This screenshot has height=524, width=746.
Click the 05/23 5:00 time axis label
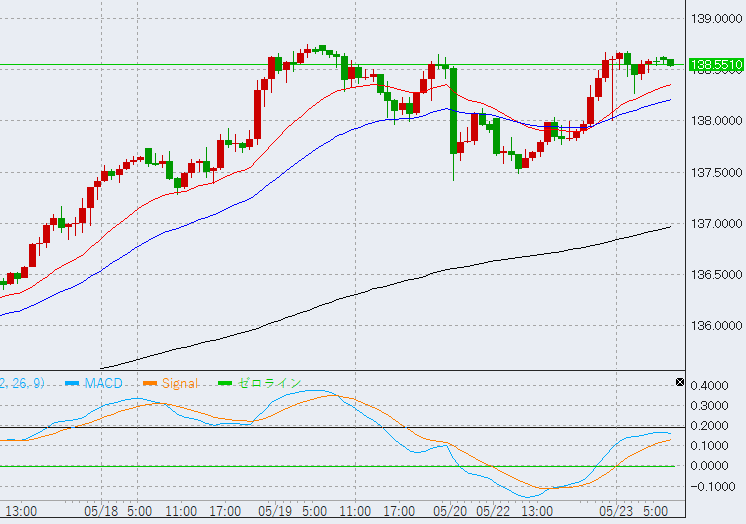pyautogui.click(x=640, y=510)
